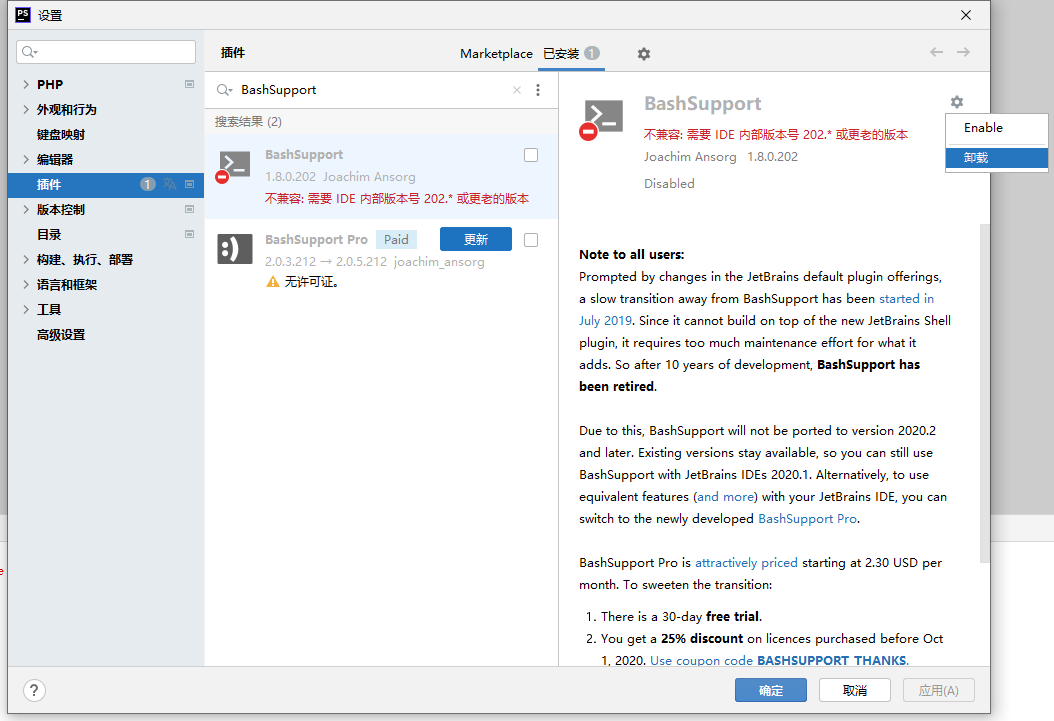Open the 'and more' link

[725, 497]
